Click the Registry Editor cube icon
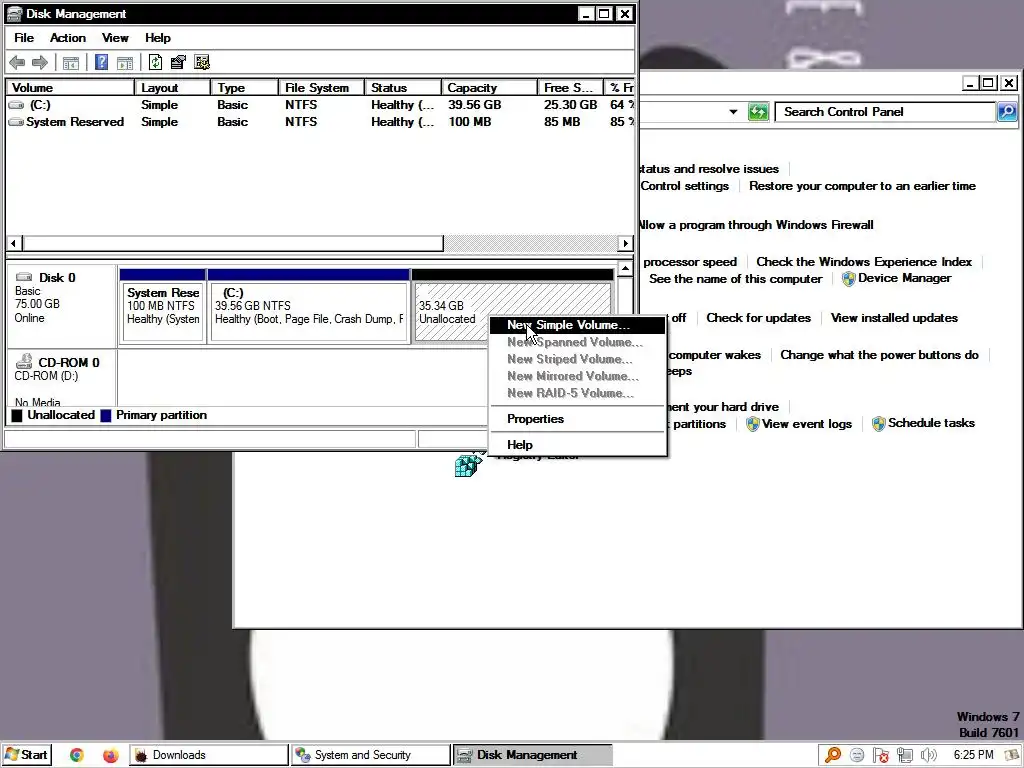The image size is (1024, 768). [x=468, y=465]
